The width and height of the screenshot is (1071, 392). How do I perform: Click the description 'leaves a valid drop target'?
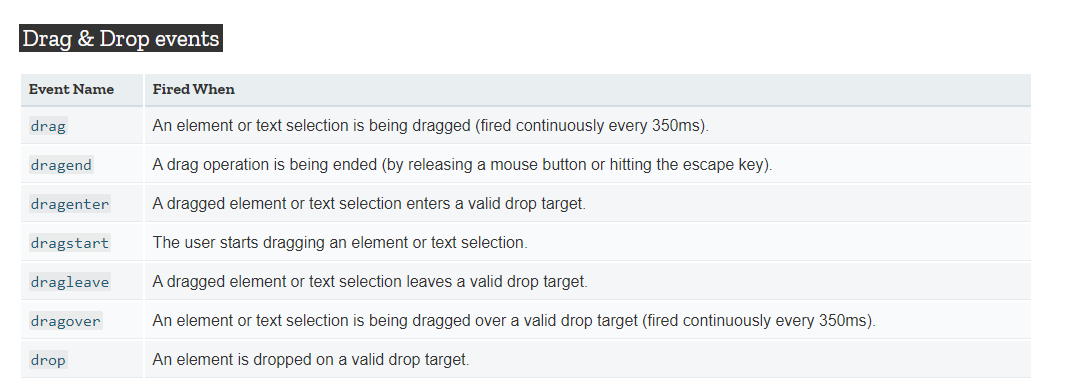(370, 282)
